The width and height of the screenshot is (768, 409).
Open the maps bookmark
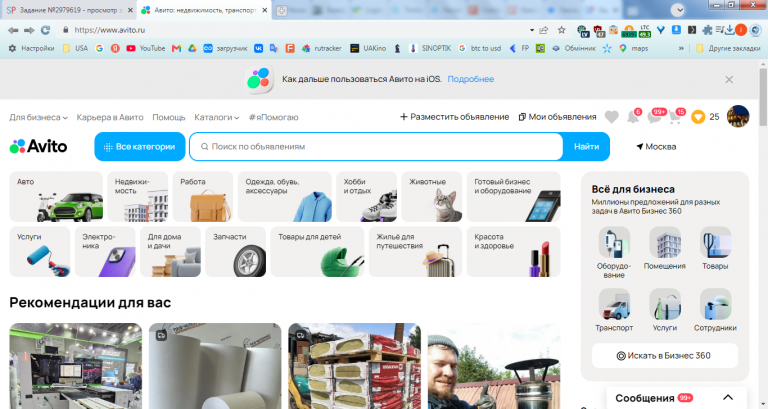633,48
